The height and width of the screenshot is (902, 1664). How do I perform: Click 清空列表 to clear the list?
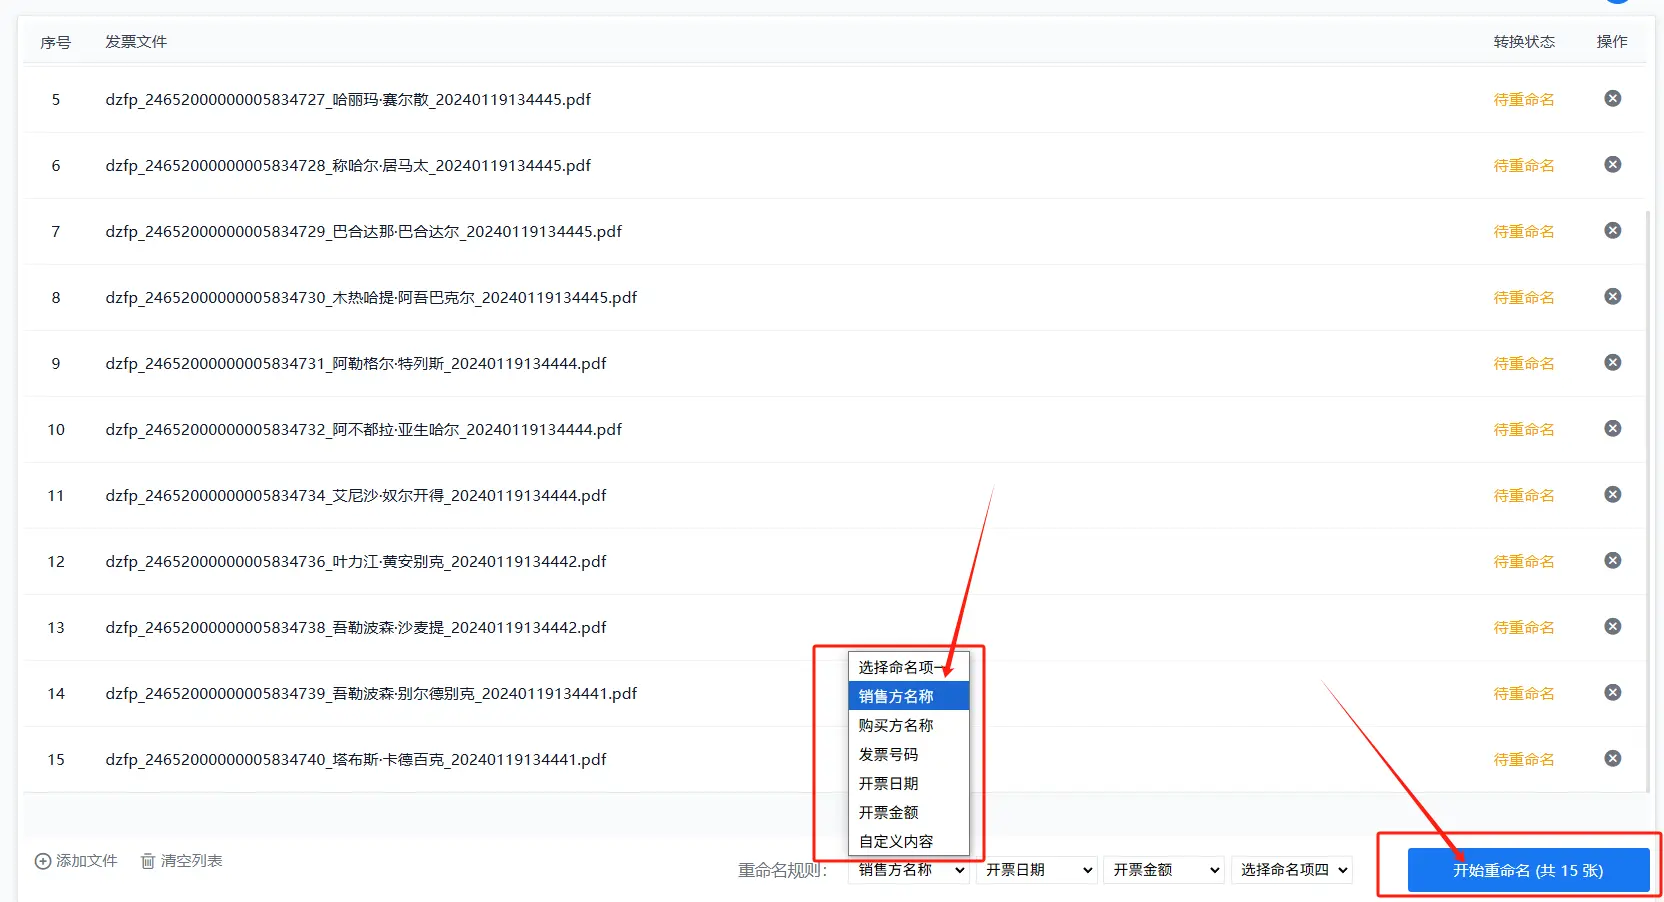tap(182, 861)
